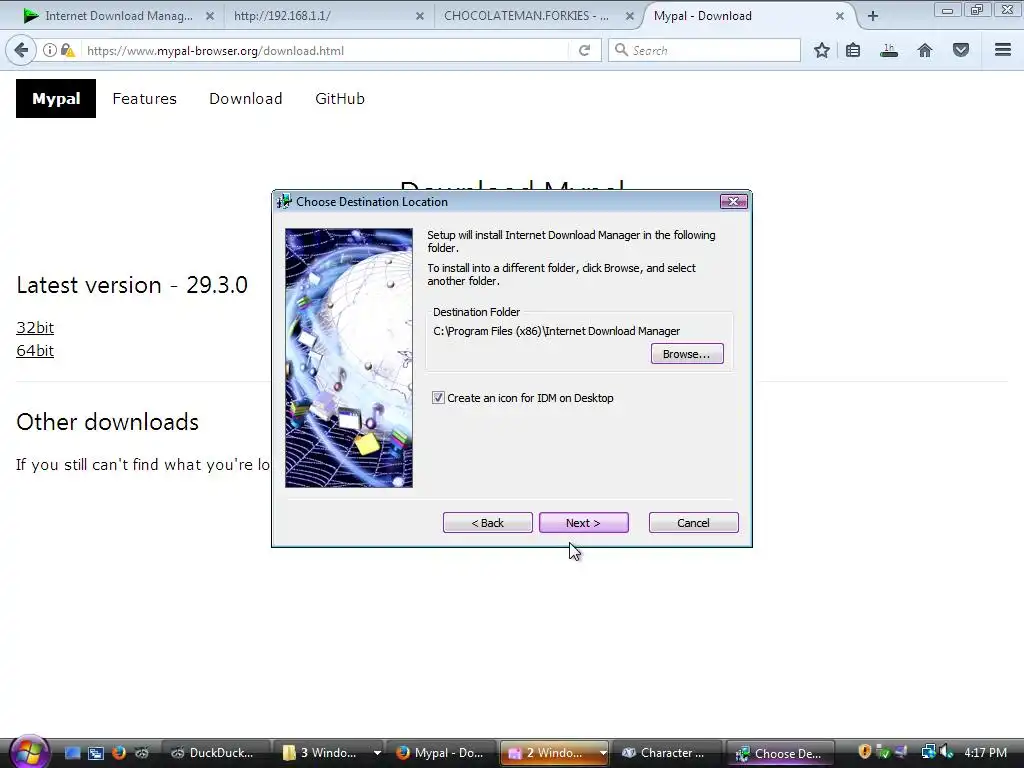This screenshot has width=1024, height=768.
Task: Open the volume speaker tray icon
Action: [x=946, y=752]
